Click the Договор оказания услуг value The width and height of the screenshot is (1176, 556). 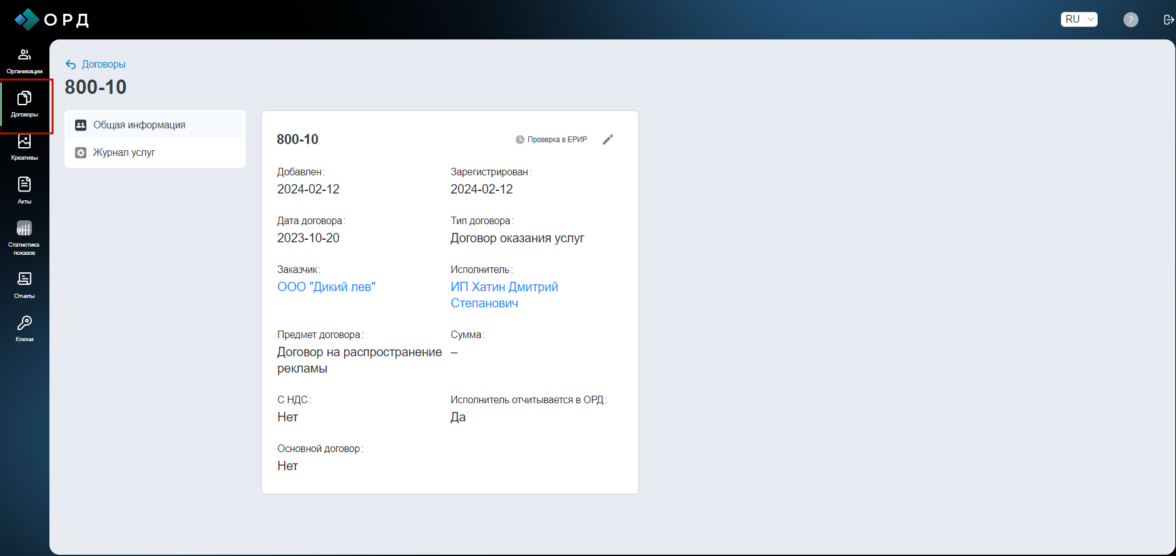coord(517,238)
